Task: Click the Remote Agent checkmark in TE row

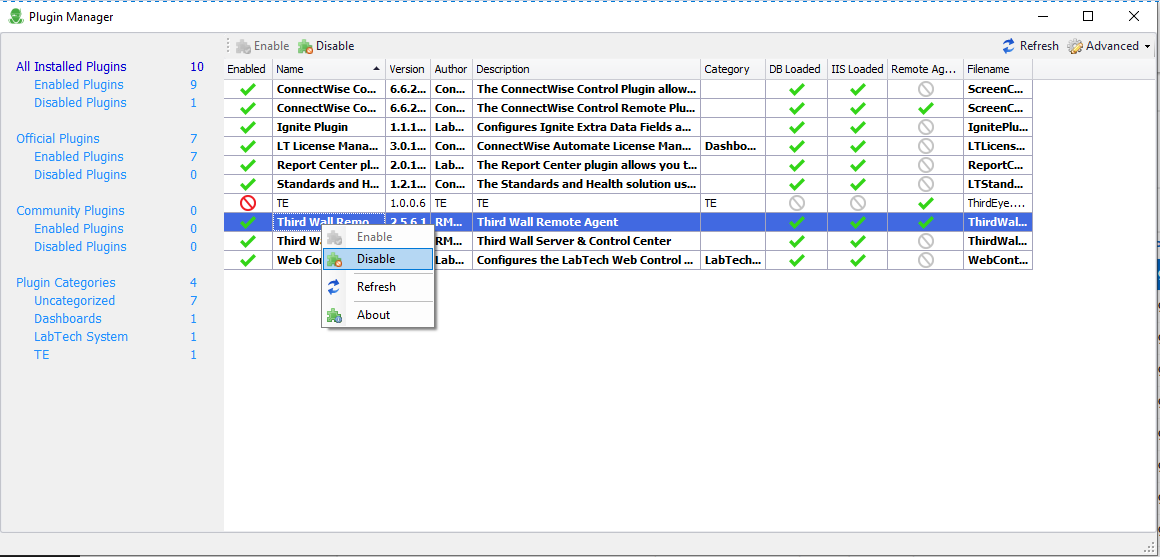Action: pyautogui.click(x=925, y=203)
